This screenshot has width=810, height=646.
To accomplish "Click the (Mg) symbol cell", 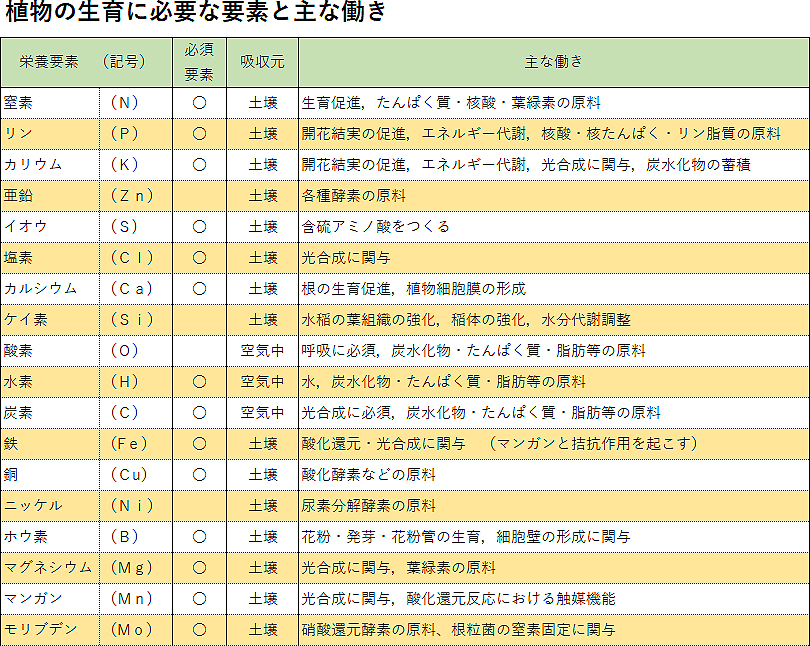I will pos(136,568).
